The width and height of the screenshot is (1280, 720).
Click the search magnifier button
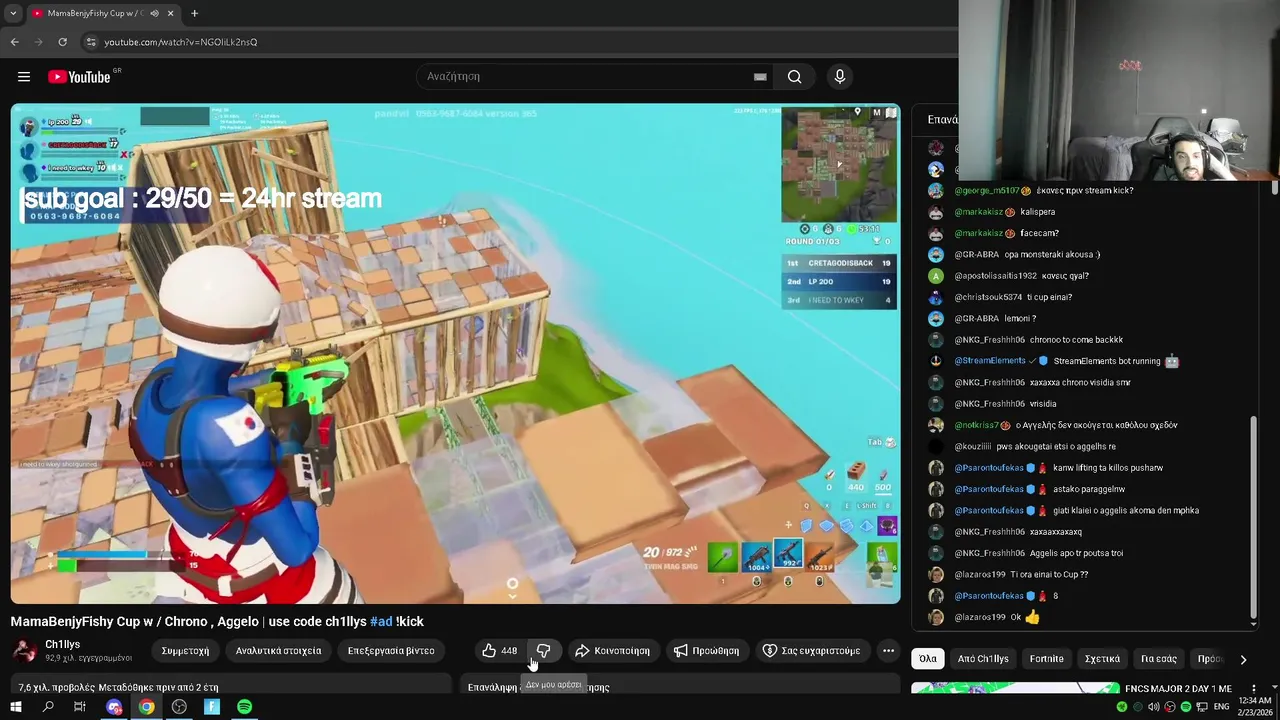click(795, 77)
